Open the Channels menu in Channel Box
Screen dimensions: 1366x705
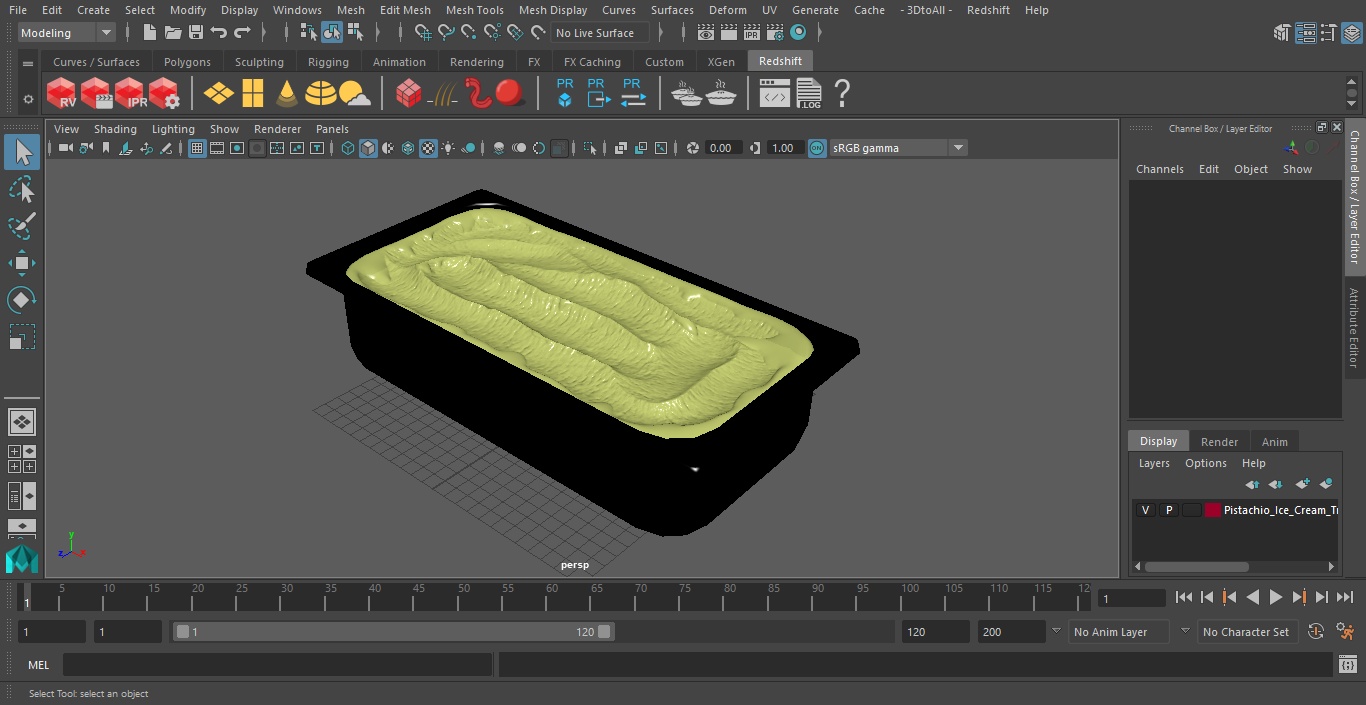tap(1159, 169)
